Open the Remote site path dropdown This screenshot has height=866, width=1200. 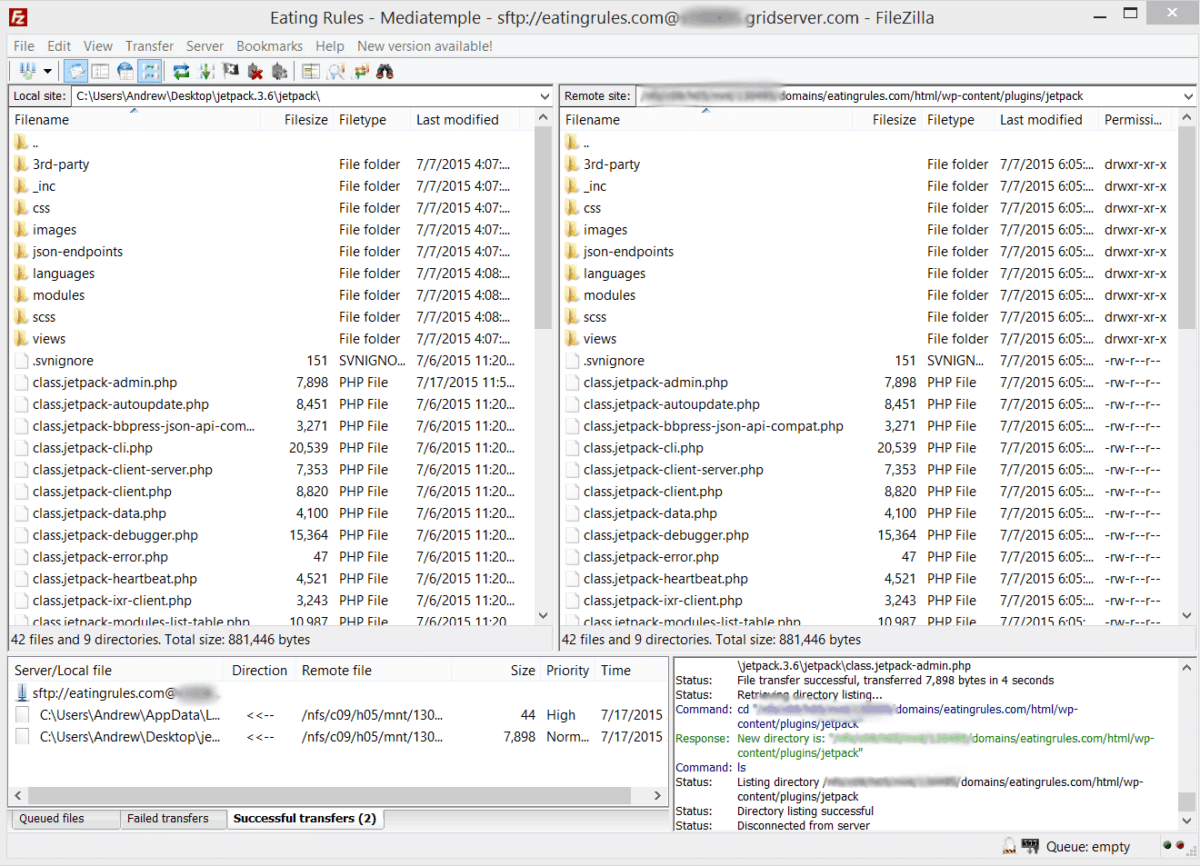pos(1187,96)
